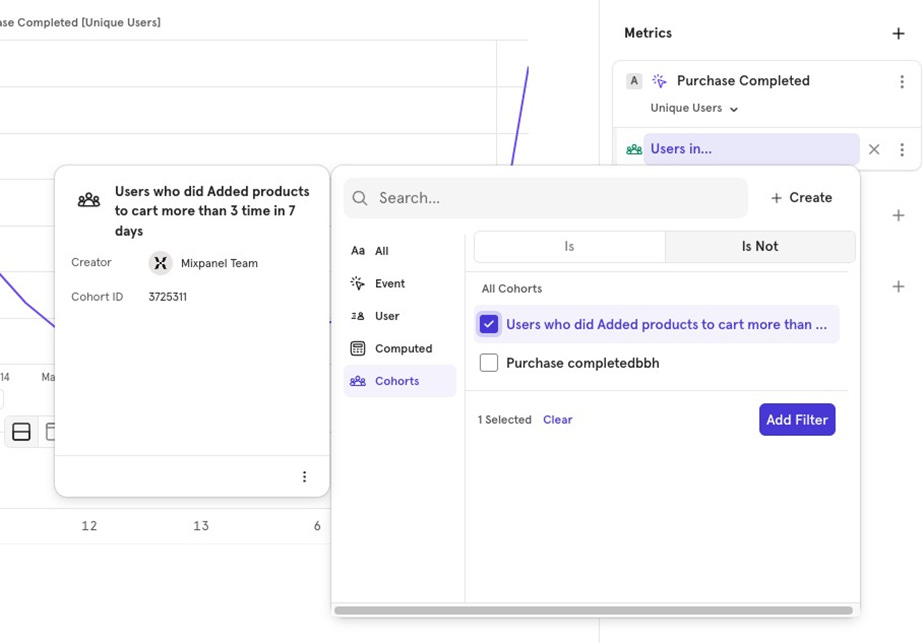The height and width of the screenshot is (643, 923).
Task: Select the User category
Action: pos(400,316)
